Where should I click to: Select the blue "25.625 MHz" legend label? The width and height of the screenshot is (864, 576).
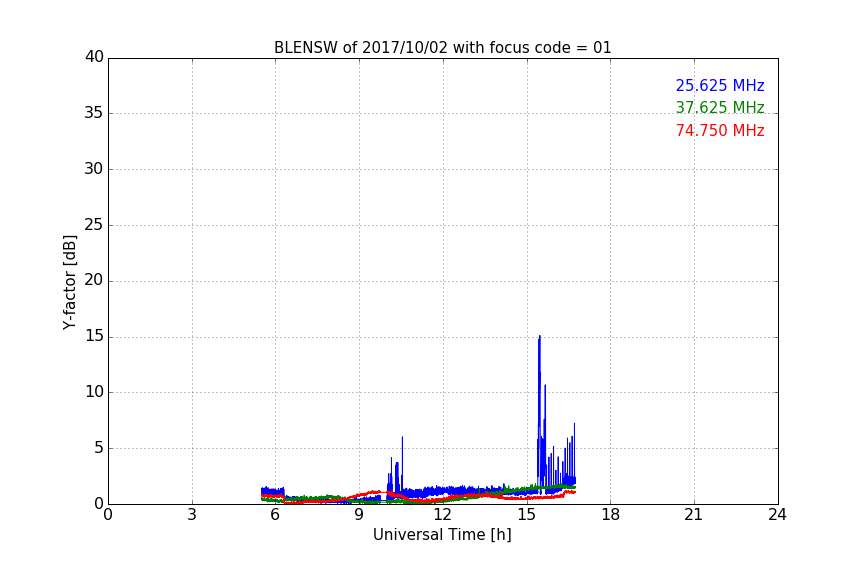[x=720, y=85]
